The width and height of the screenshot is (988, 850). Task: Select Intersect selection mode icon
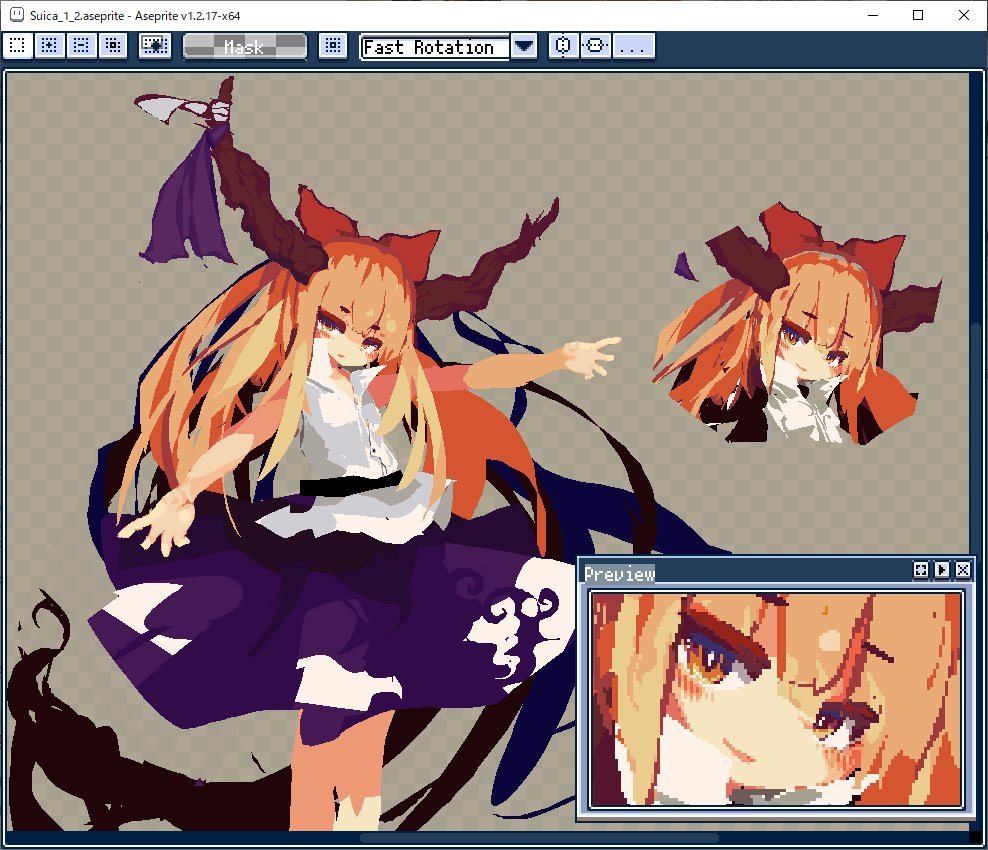(x=113, y=46)
